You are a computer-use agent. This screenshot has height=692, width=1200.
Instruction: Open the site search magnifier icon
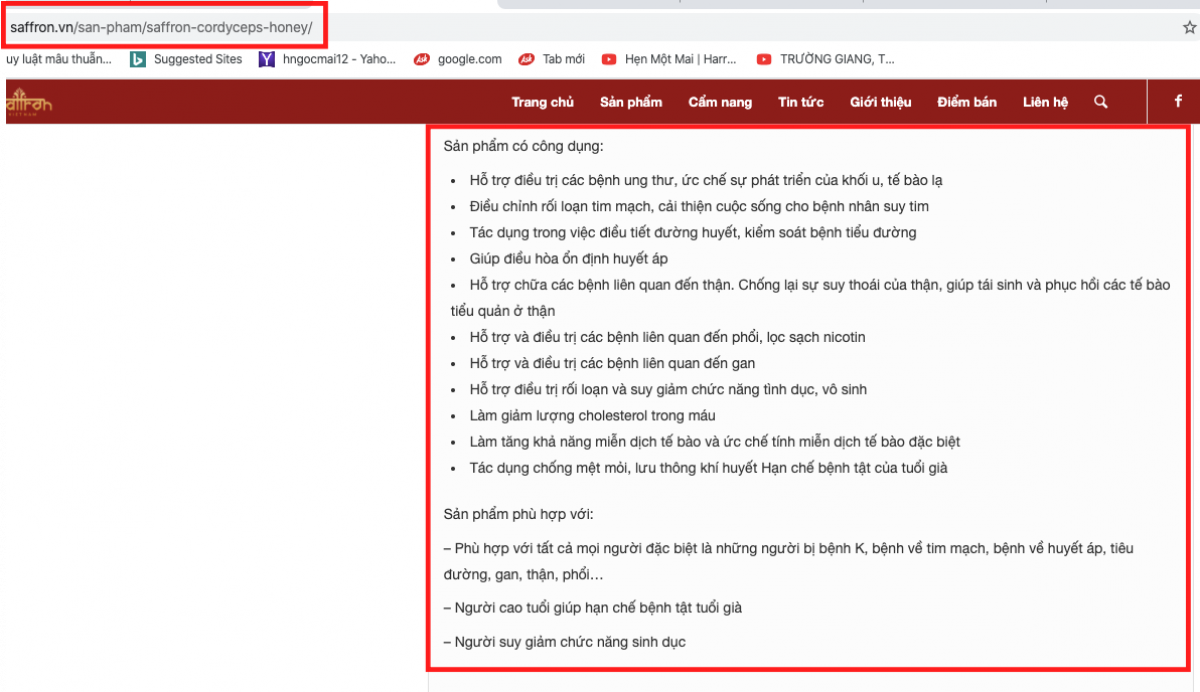tap(1101, 102)
